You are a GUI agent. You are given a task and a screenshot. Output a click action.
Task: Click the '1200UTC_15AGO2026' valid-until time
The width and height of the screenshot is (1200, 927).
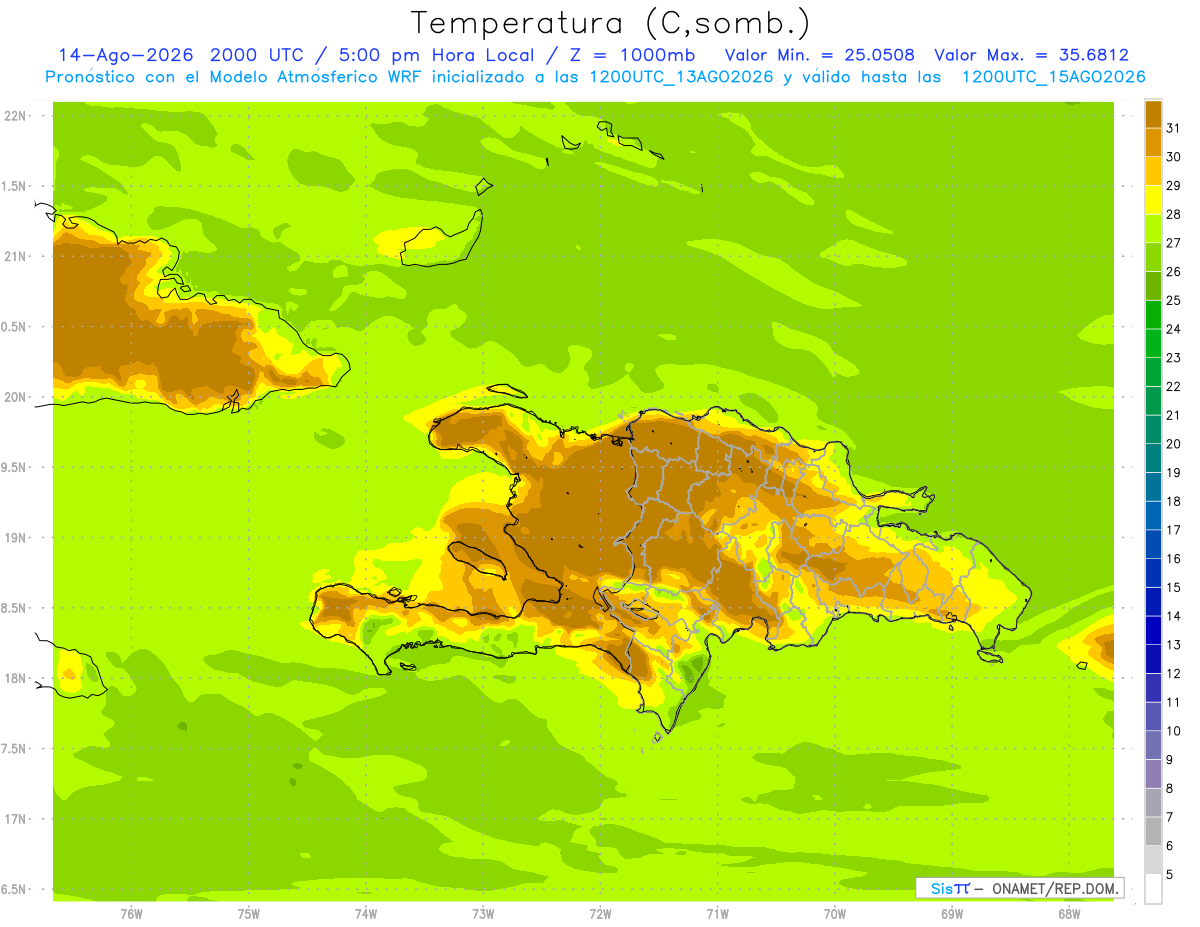[x=1053, y=77]
